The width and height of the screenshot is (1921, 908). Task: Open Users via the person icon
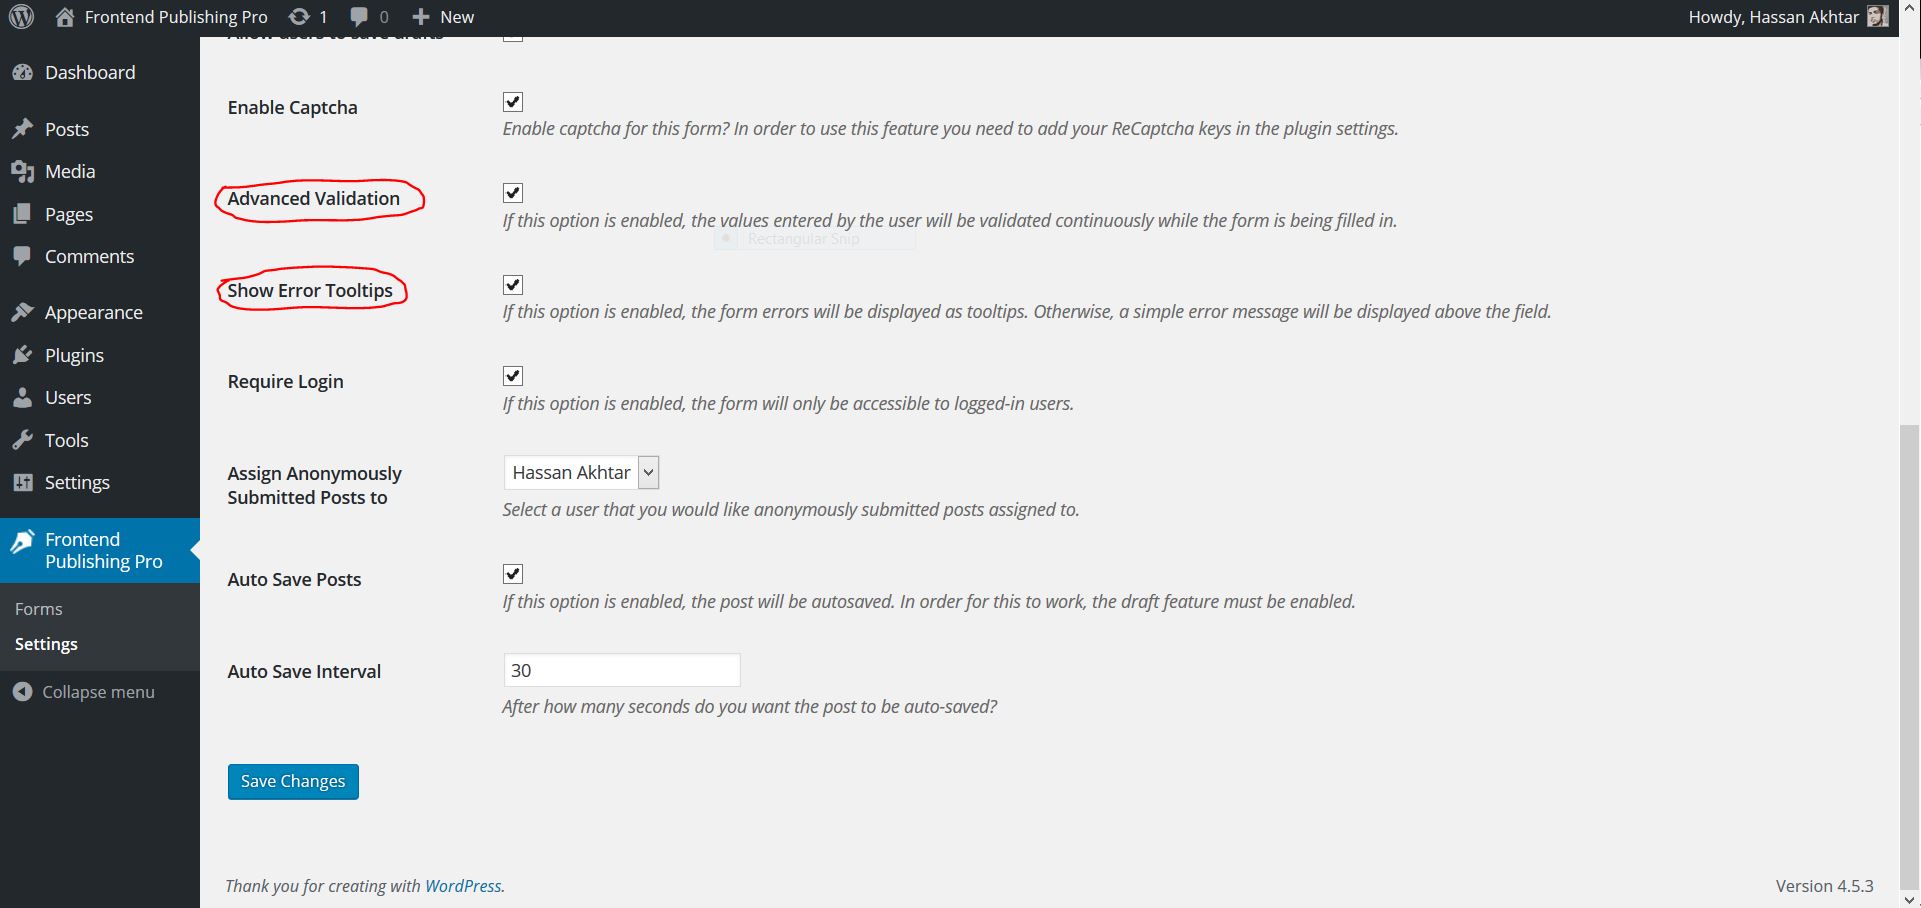tap(24, 397)
